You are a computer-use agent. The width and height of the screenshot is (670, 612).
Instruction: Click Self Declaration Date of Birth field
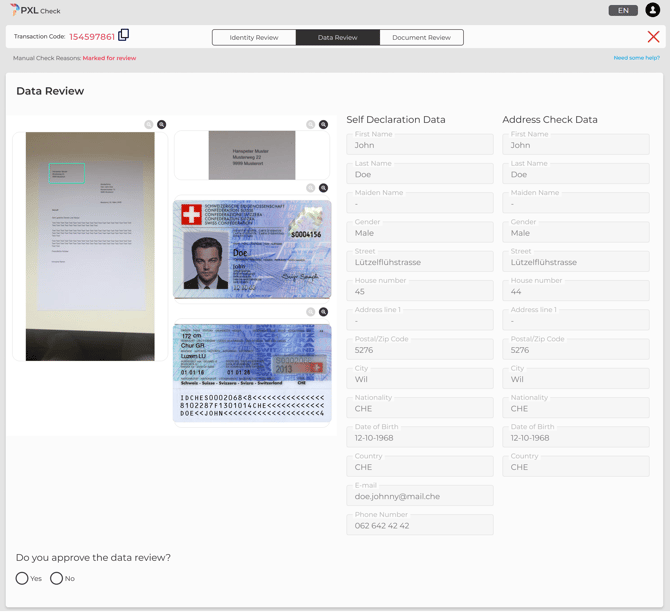pyautogui.click(x=420, y=437)
